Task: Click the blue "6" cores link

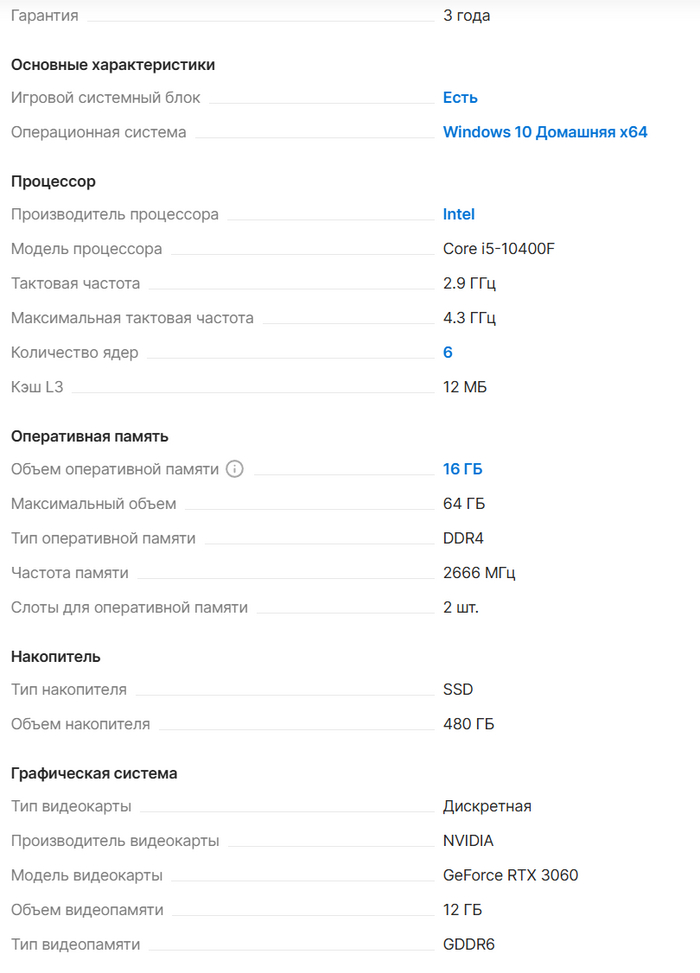Action: (x=448, y=352)
